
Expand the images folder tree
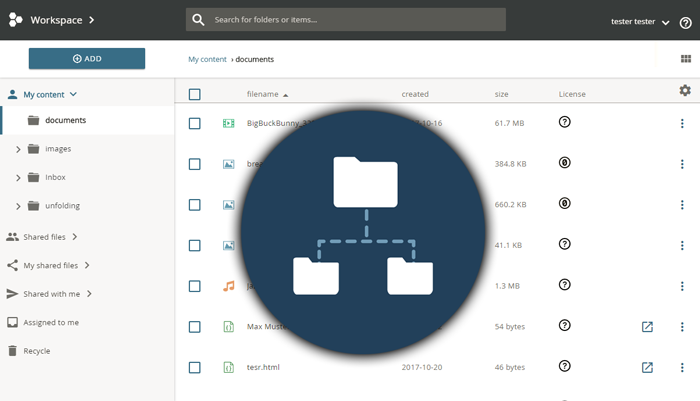coord(18,149)
